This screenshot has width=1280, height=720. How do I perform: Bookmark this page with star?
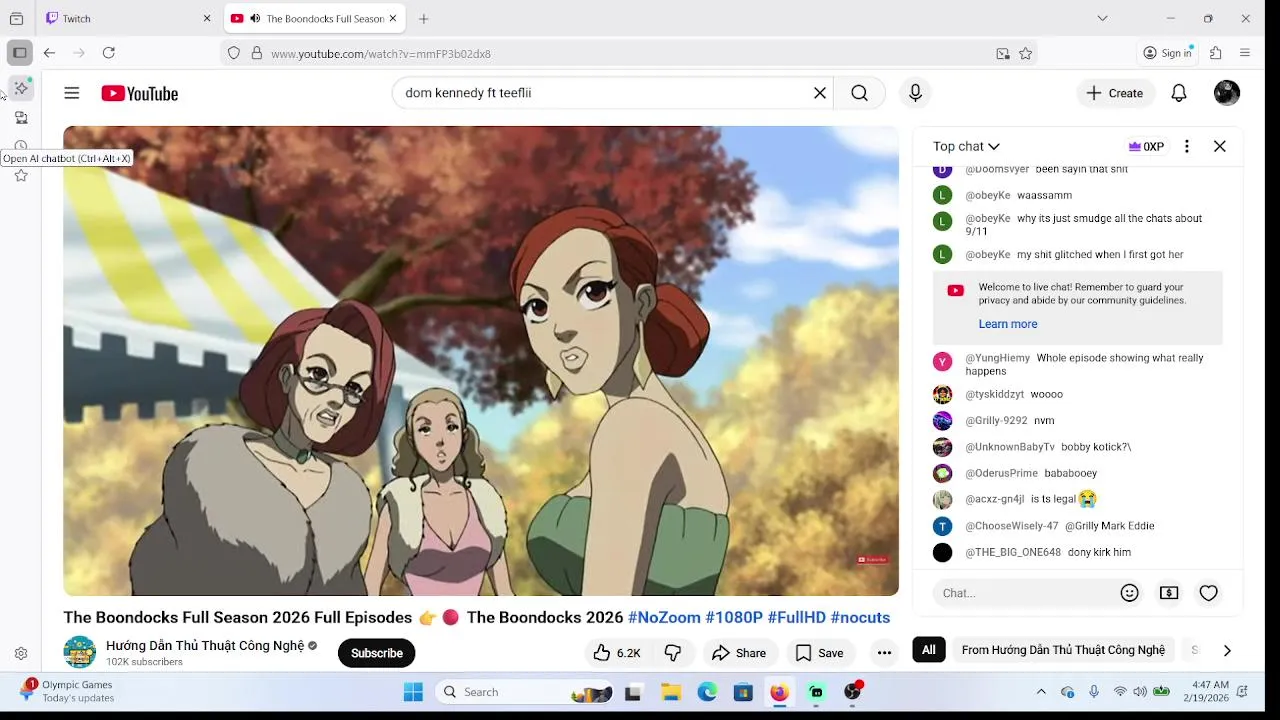(x=1026, y=53)
